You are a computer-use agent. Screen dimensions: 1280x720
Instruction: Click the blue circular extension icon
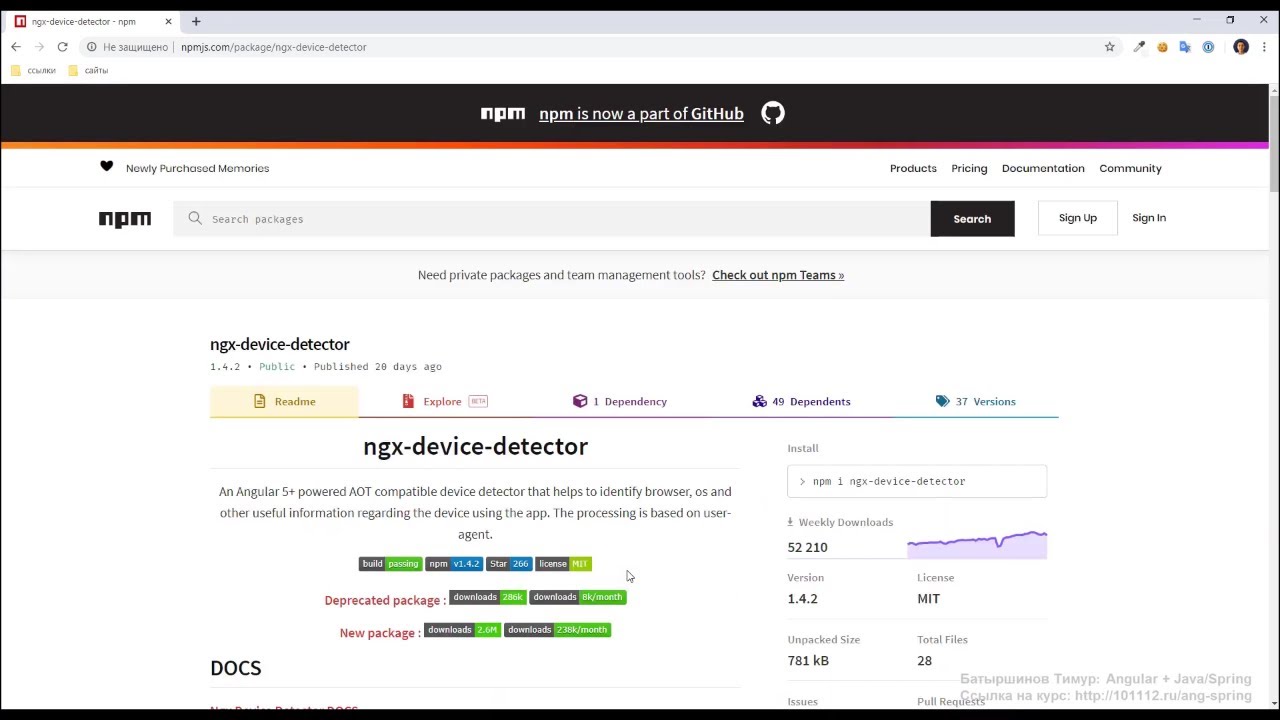pyautogui.click(x=1208, y=47)
